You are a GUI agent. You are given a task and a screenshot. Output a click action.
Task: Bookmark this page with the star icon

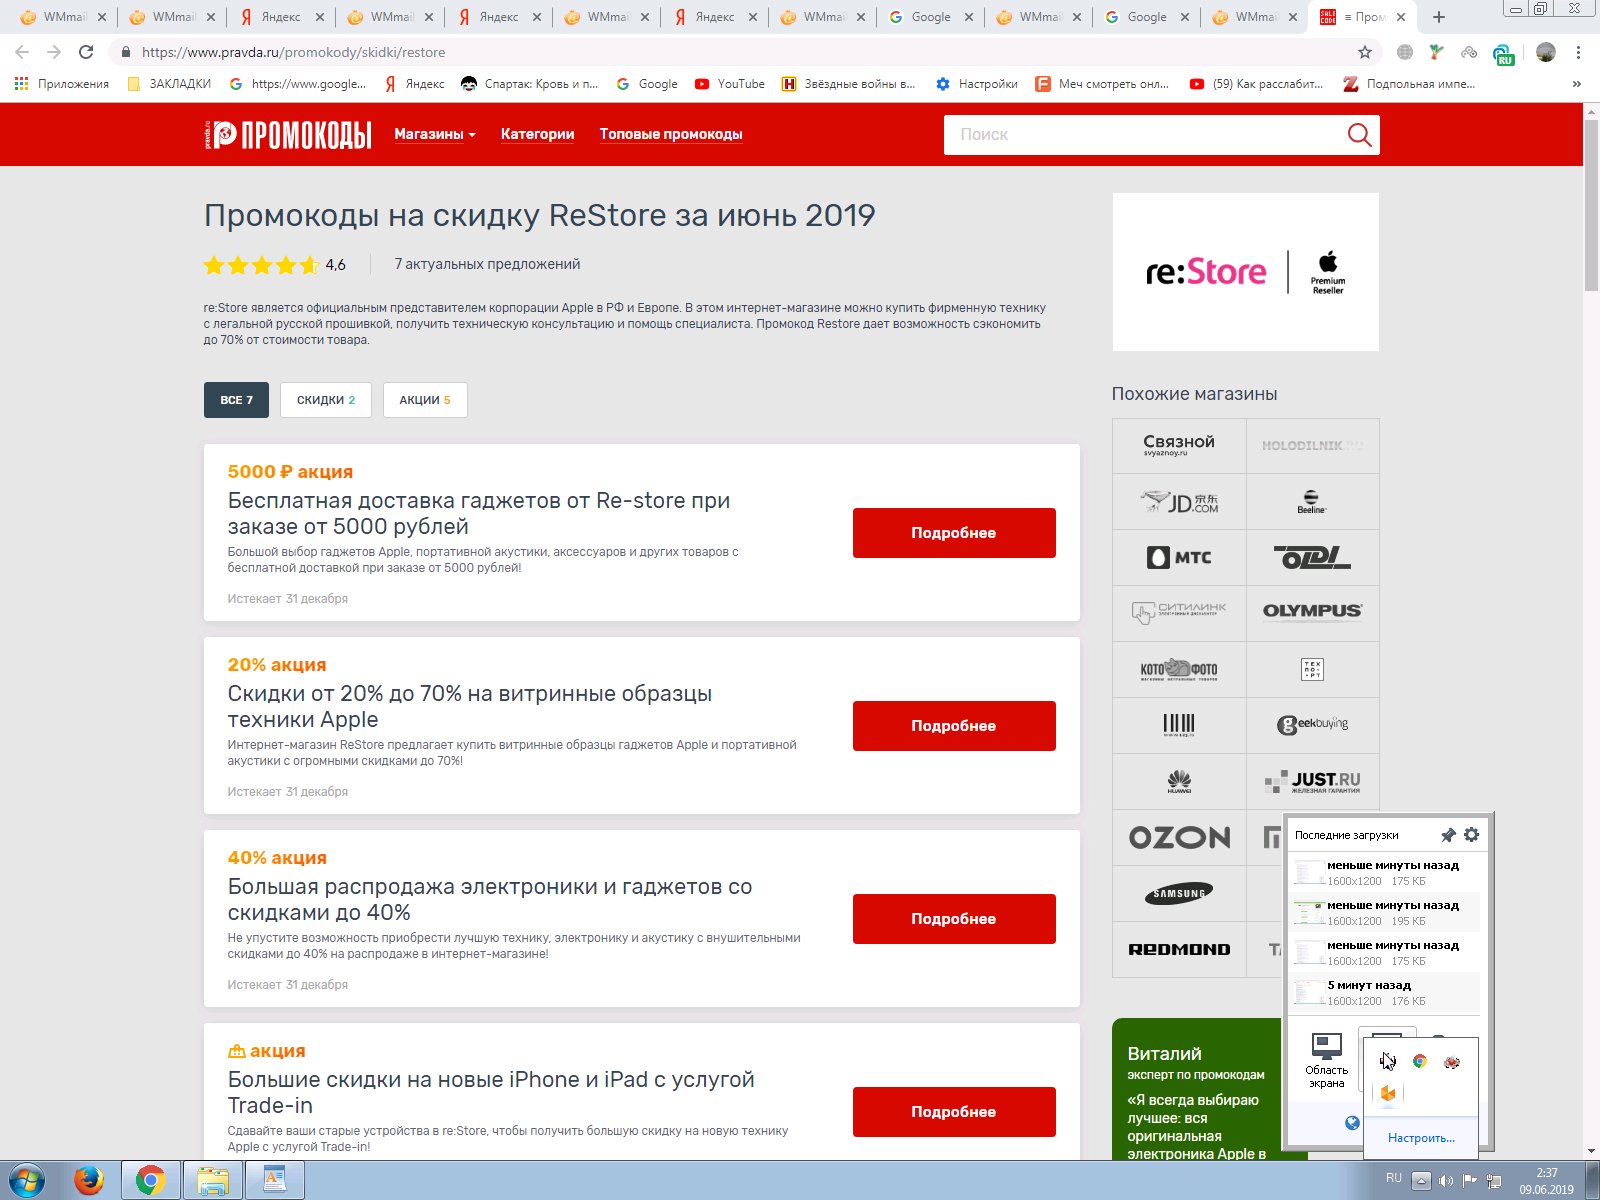click(x=1365, y=52)
